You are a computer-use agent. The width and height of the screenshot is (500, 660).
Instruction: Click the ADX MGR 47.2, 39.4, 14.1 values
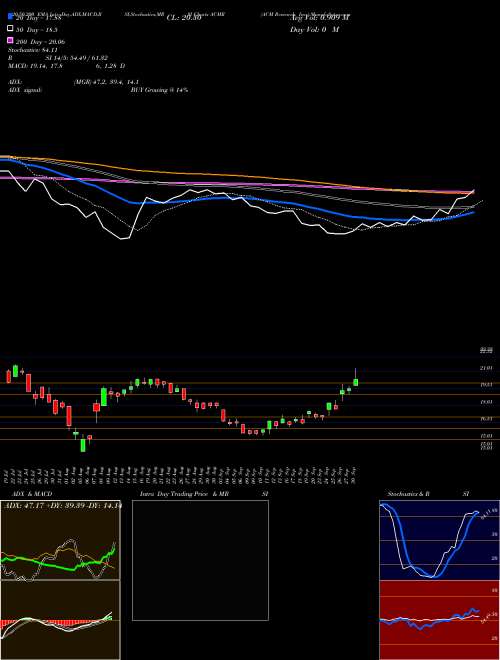(106, 82)
